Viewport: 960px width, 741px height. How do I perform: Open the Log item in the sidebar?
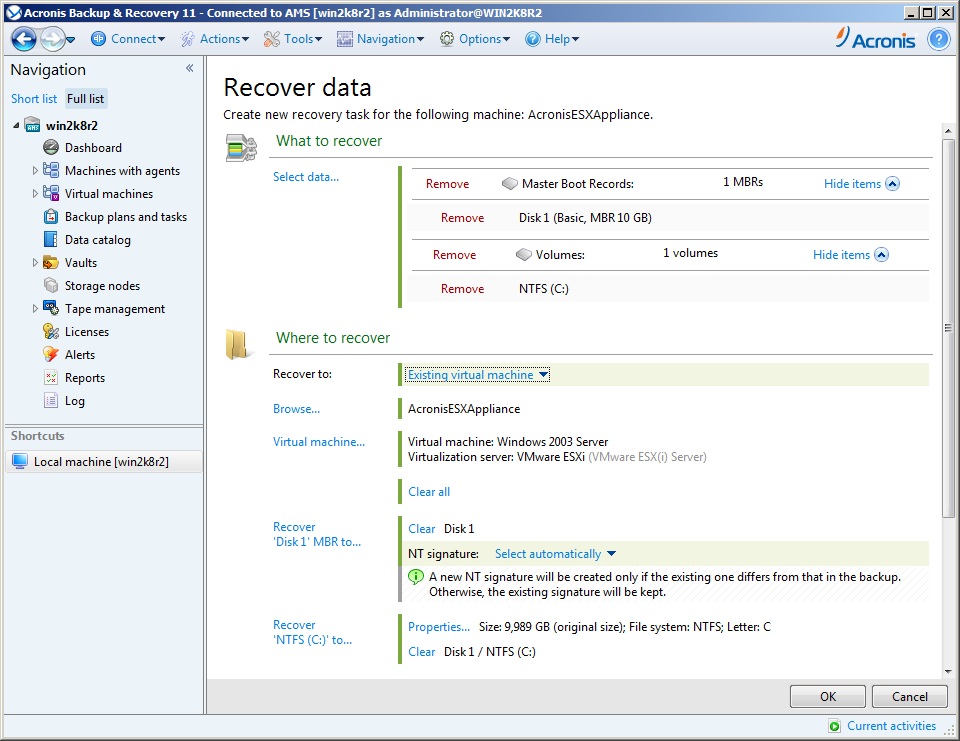[75, 401]
